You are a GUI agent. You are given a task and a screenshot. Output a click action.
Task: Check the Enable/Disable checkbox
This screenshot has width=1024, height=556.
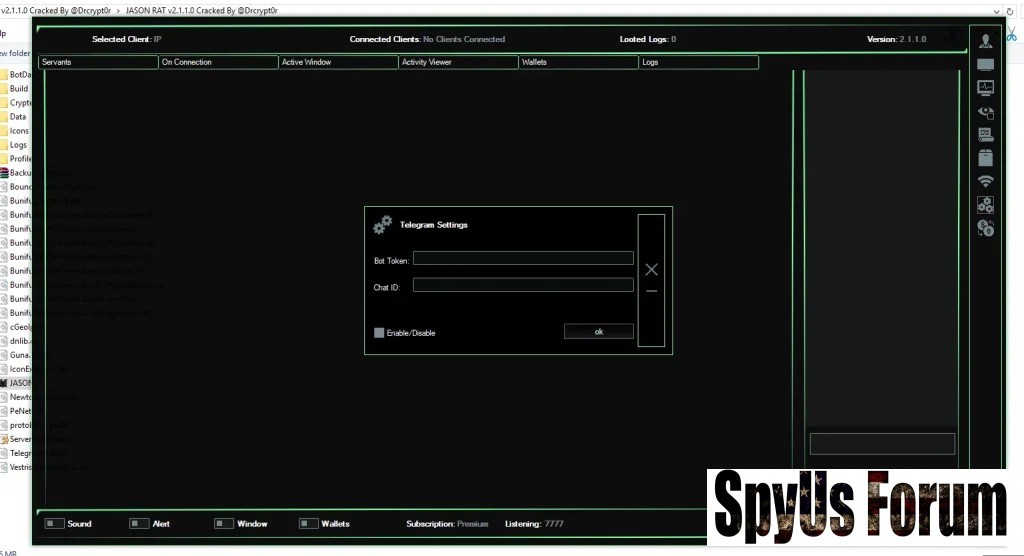(379, 333)
